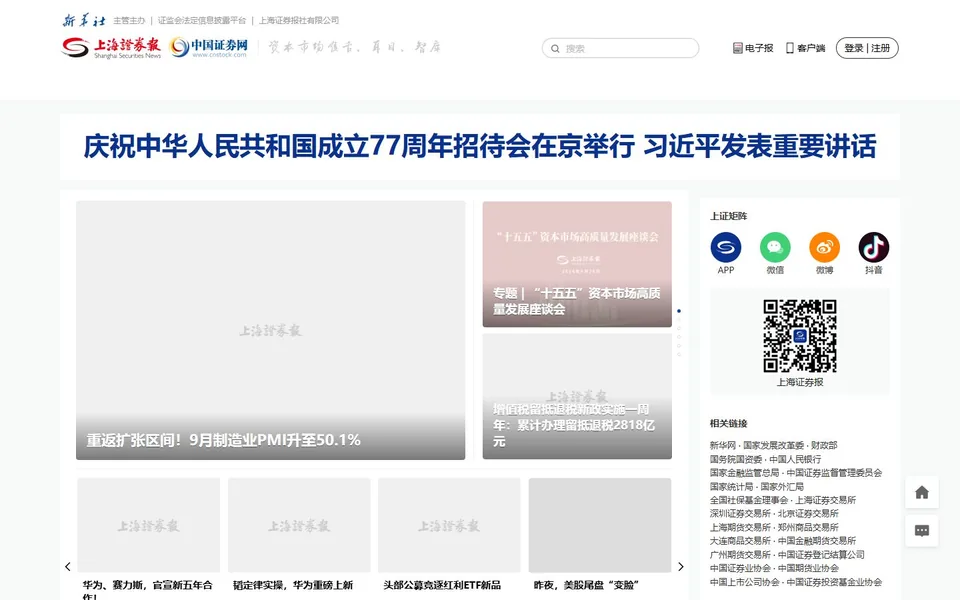
Task: Open the 抖音 TikTok icon
Action: pyautogui.click(x=874, y=247)
